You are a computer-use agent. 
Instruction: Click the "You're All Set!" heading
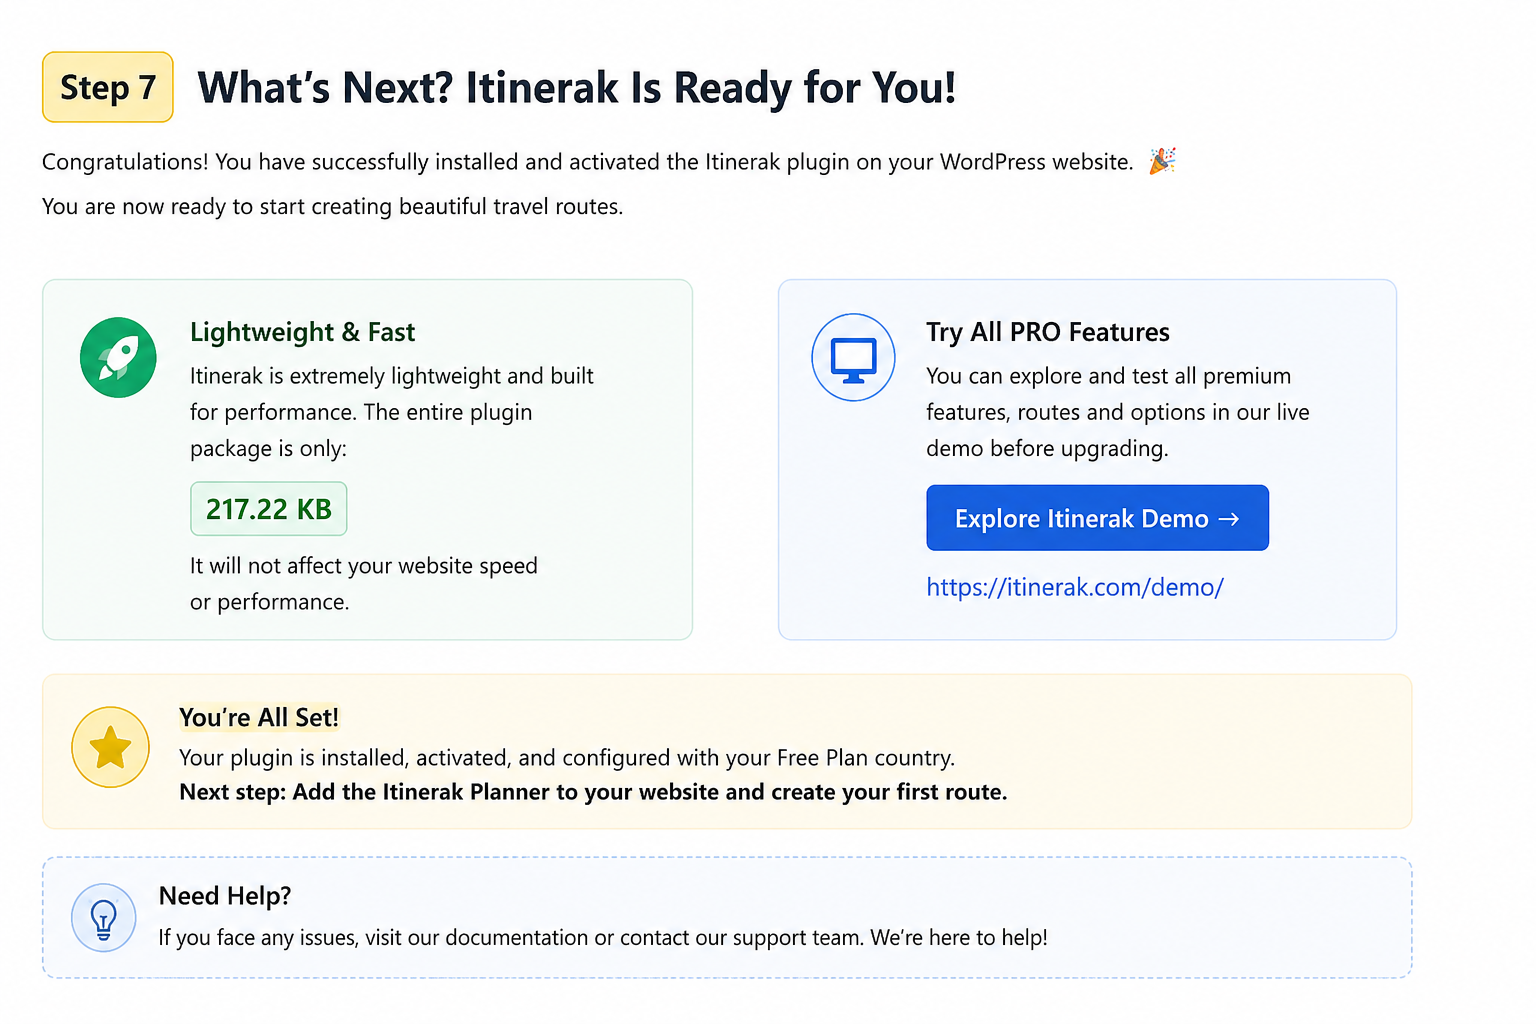pos(259,717)
